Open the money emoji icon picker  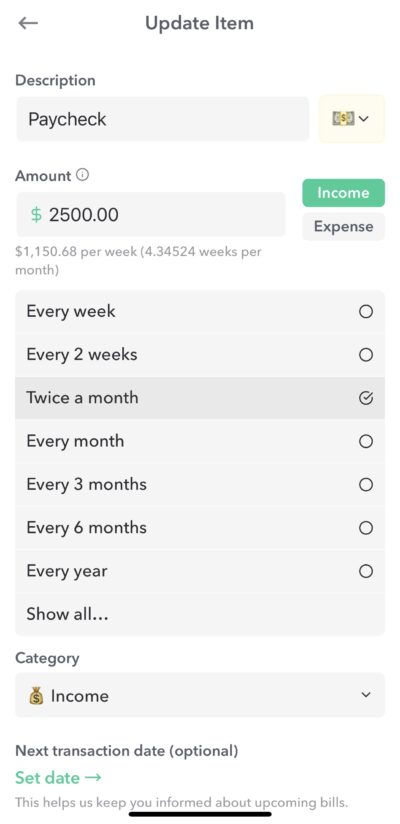[x=352, y=119]
